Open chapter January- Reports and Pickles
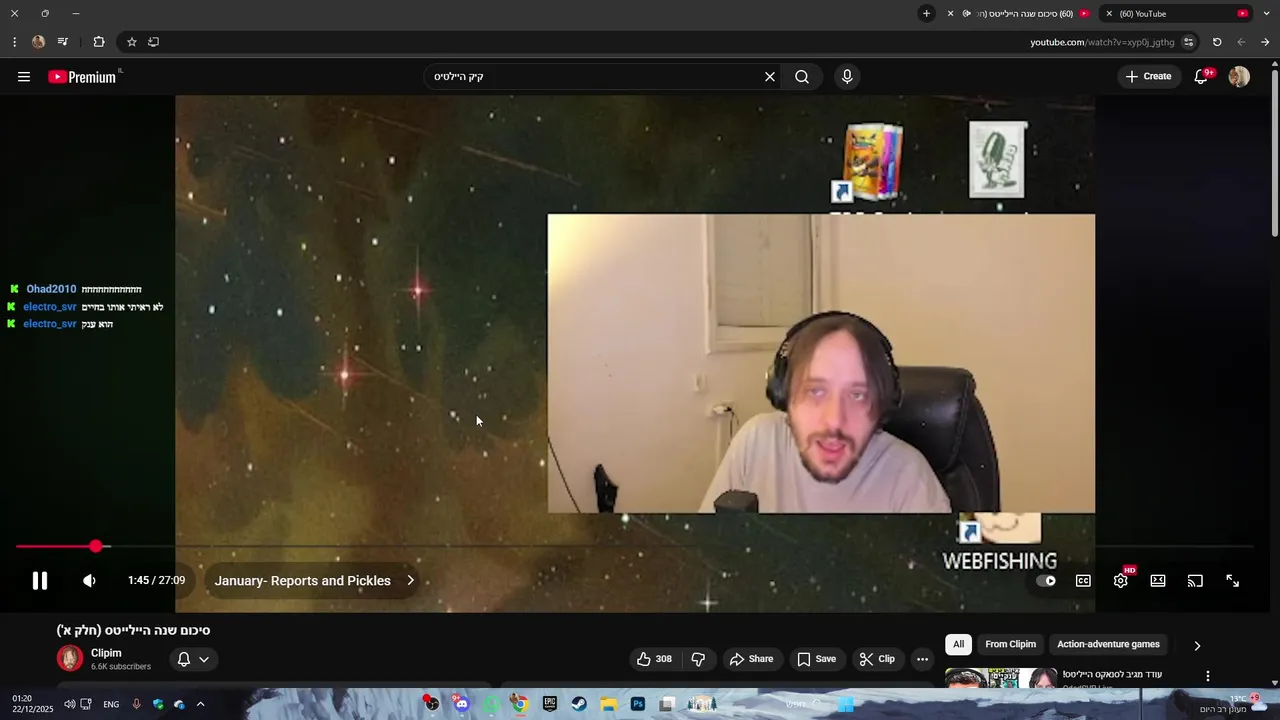Image resolution: width=1280 pixels, height=720 pixels. [x=314, y=581]
